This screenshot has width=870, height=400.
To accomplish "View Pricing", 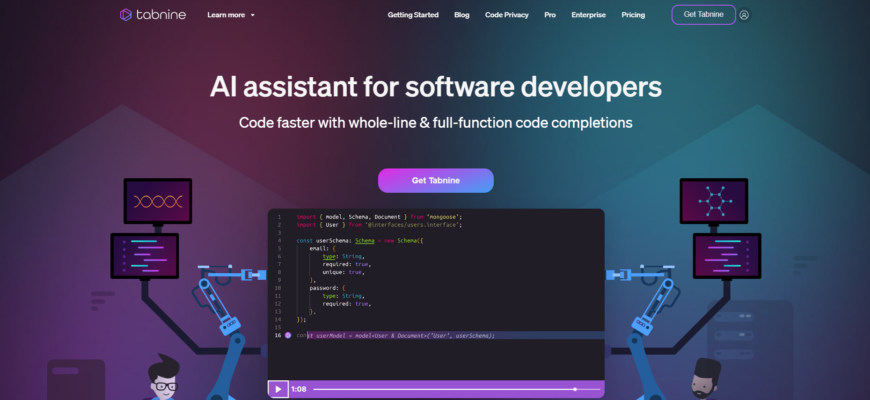I will [633, 15].
